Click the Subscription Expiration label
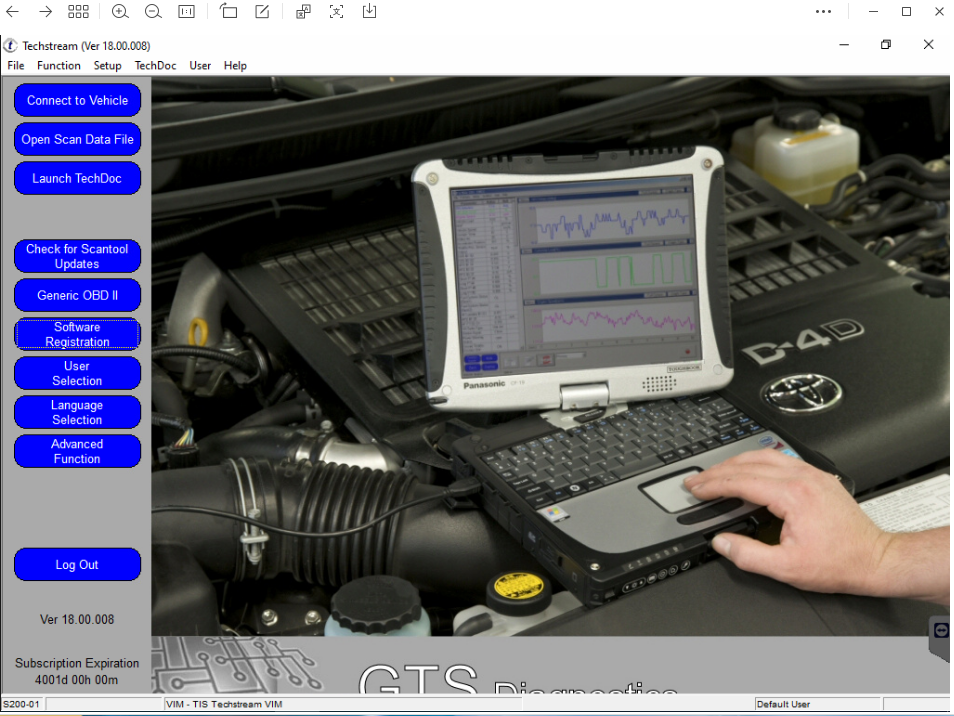Viewport: 954px width, 716px height. point(77,663)
